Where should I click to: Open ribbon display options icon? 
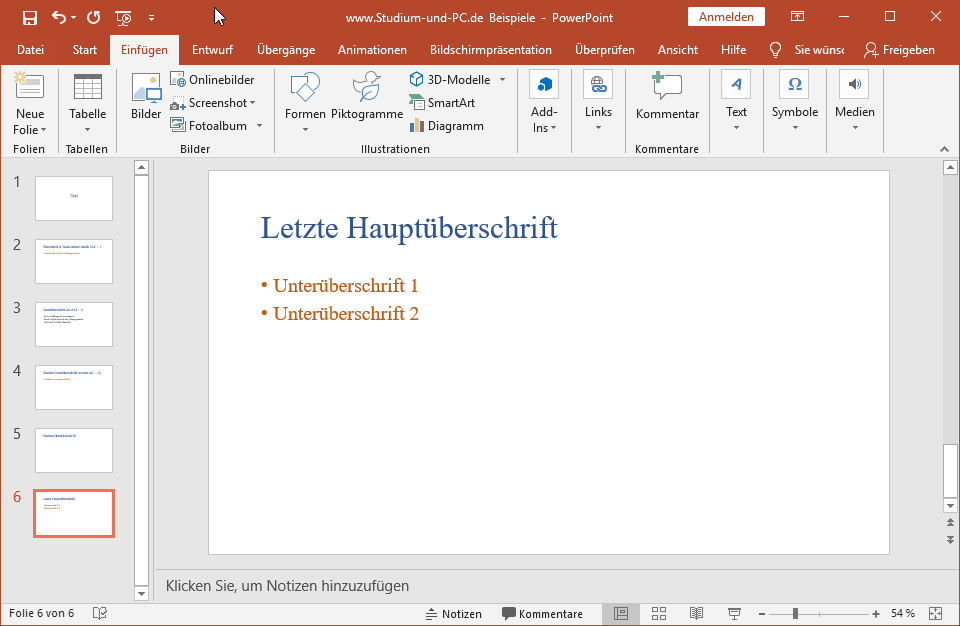coord(797,17)
